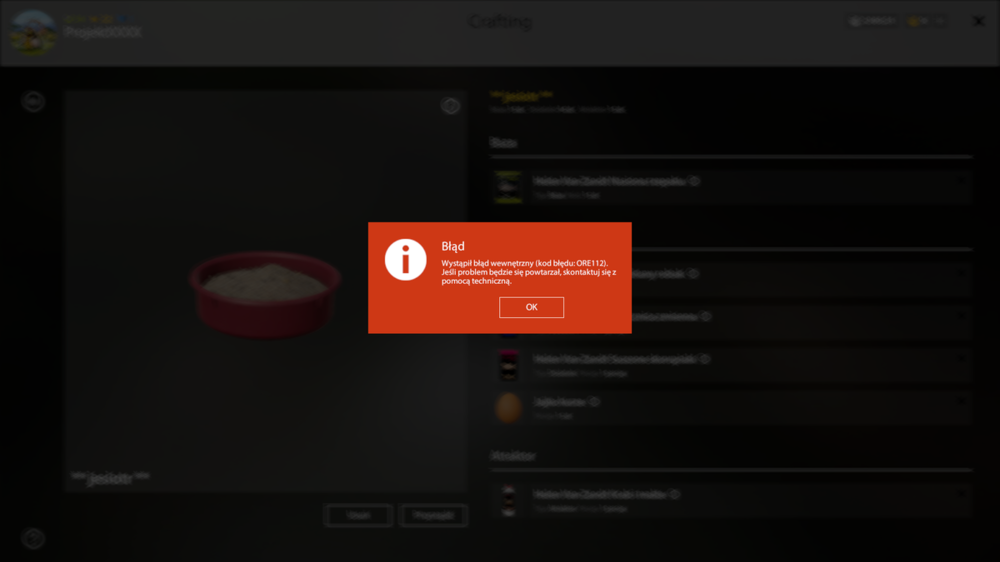
Task: Open info icon beside the Base ingredient name
Action: [x=694, y=182]
